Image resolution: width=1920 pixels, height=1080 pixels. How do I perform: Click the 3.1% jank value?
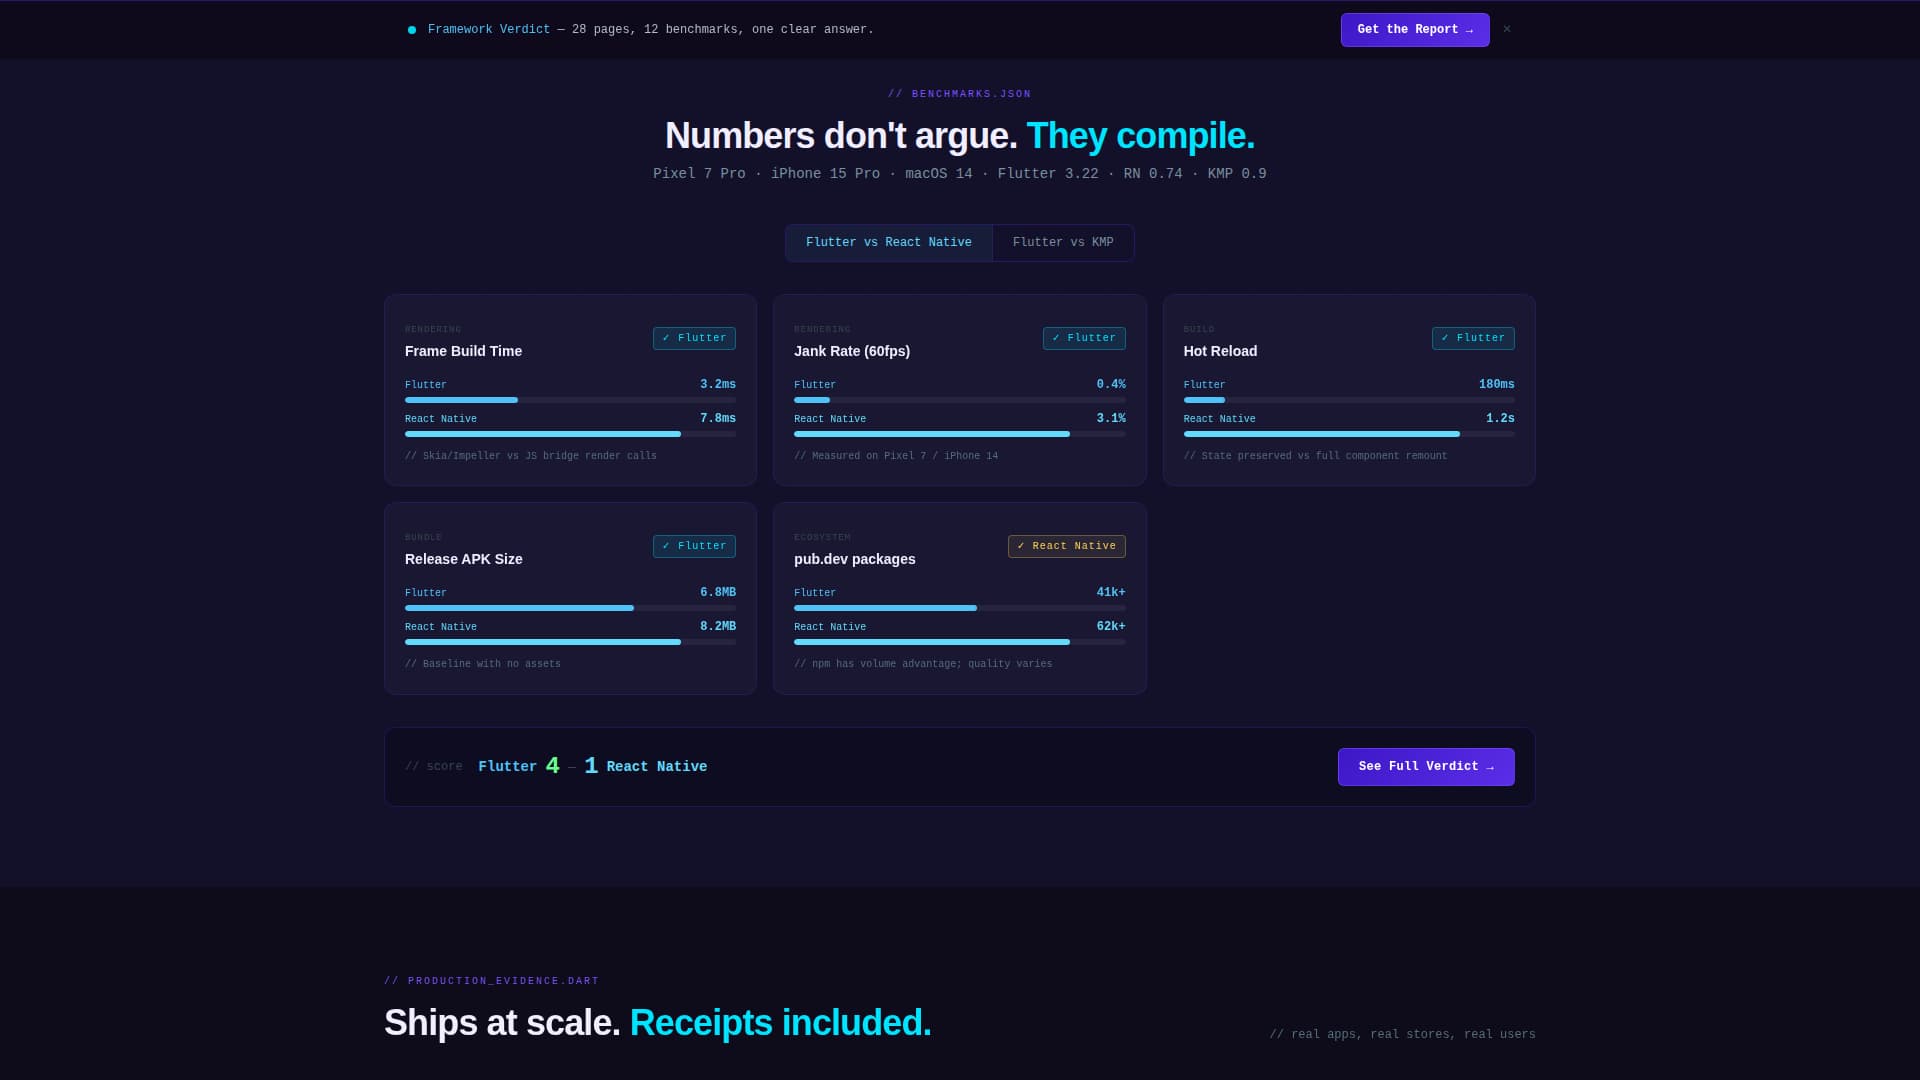point(1111,419)
